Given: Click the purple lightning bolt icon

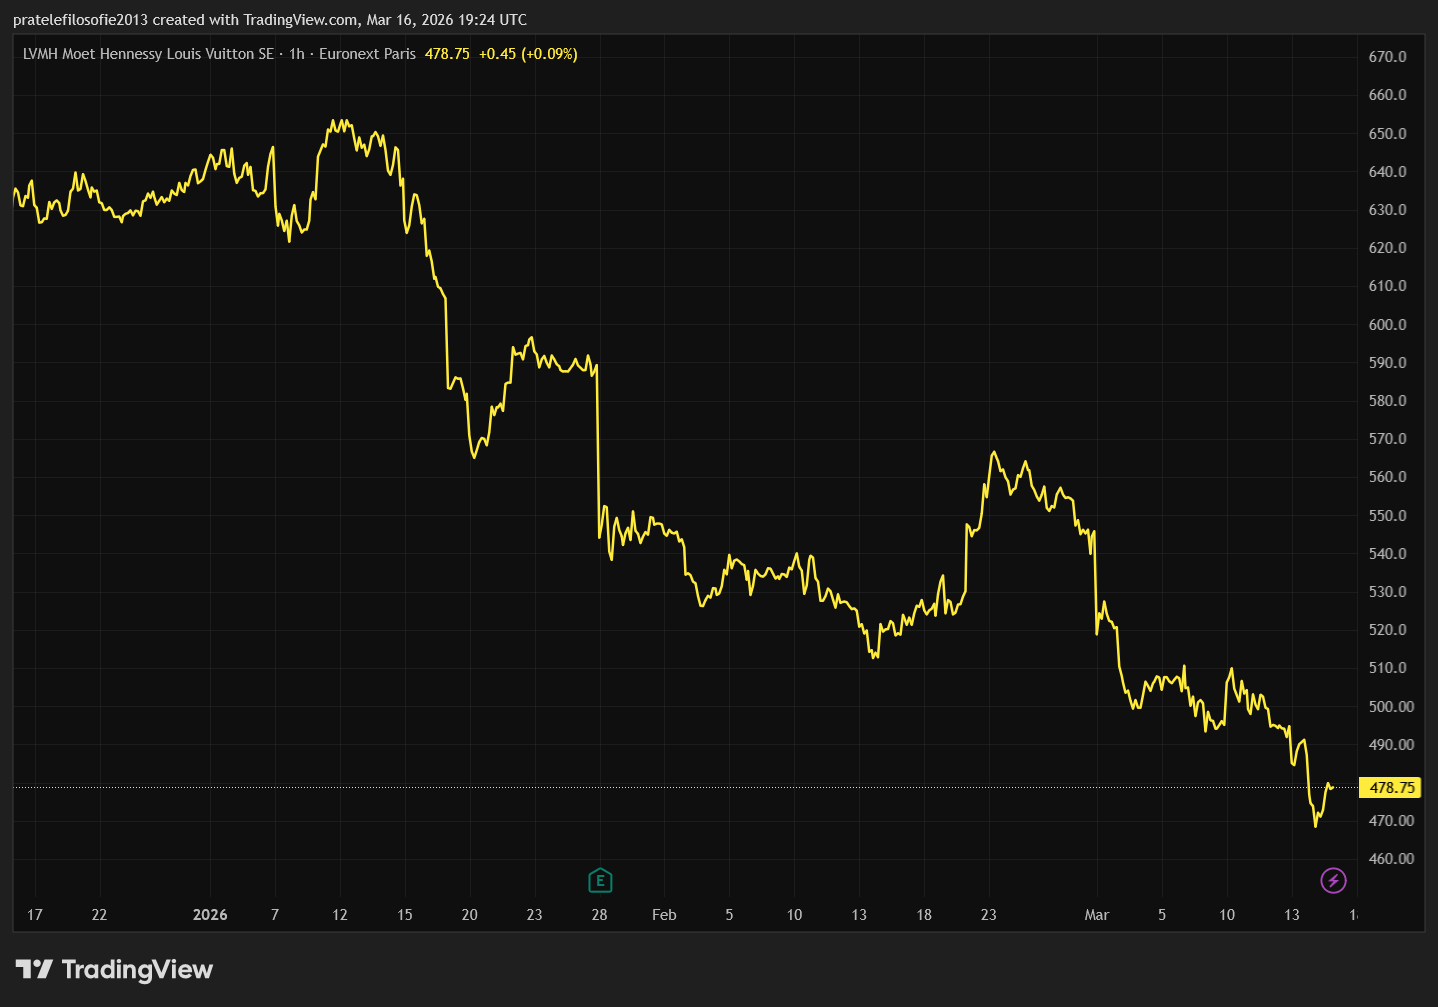Looking at the screenshot, I should point(1333,880).
